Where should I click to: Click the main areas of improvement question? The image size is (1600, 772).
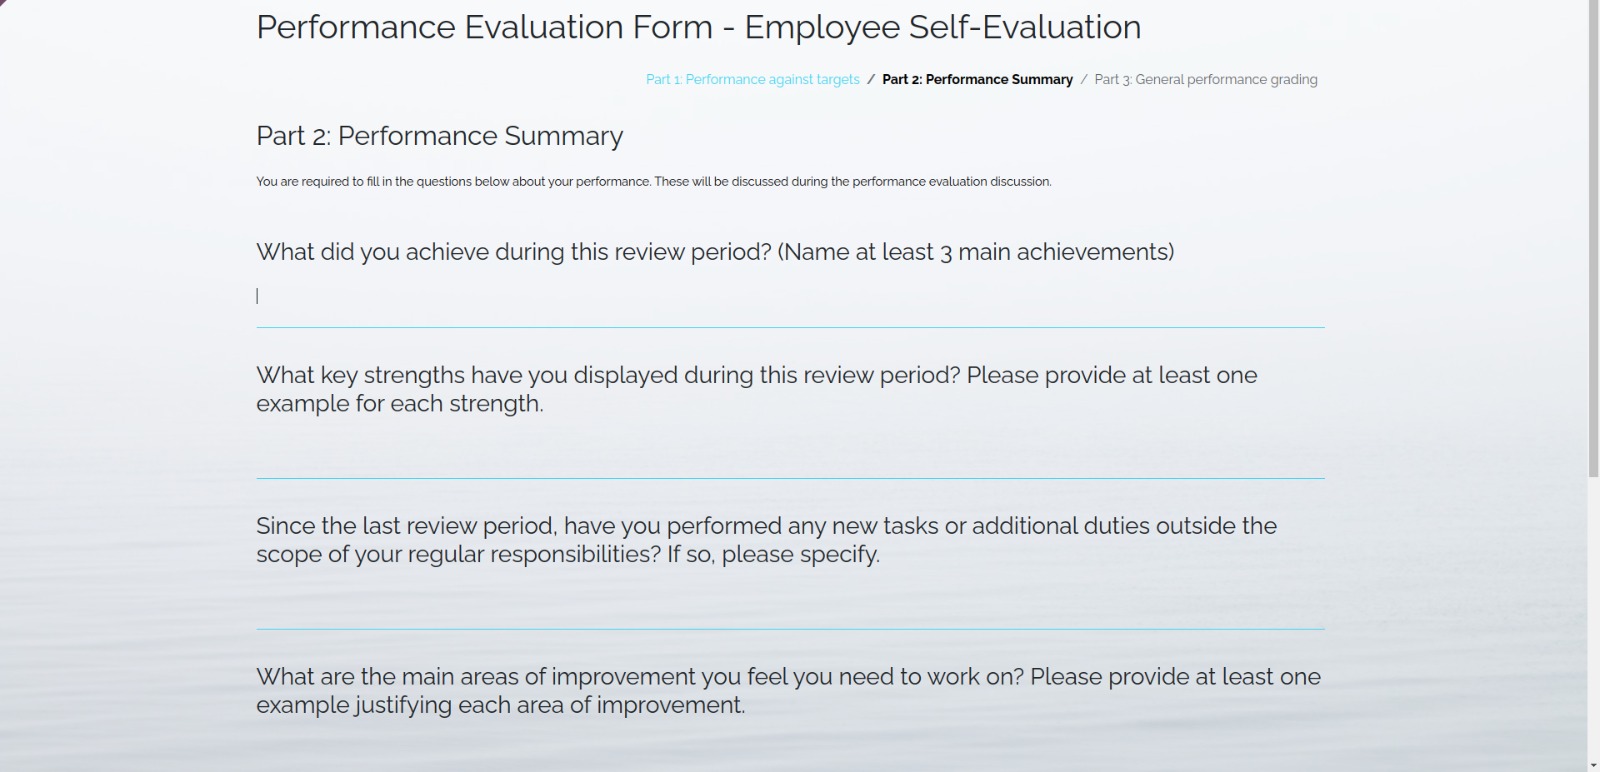[788, 691]
